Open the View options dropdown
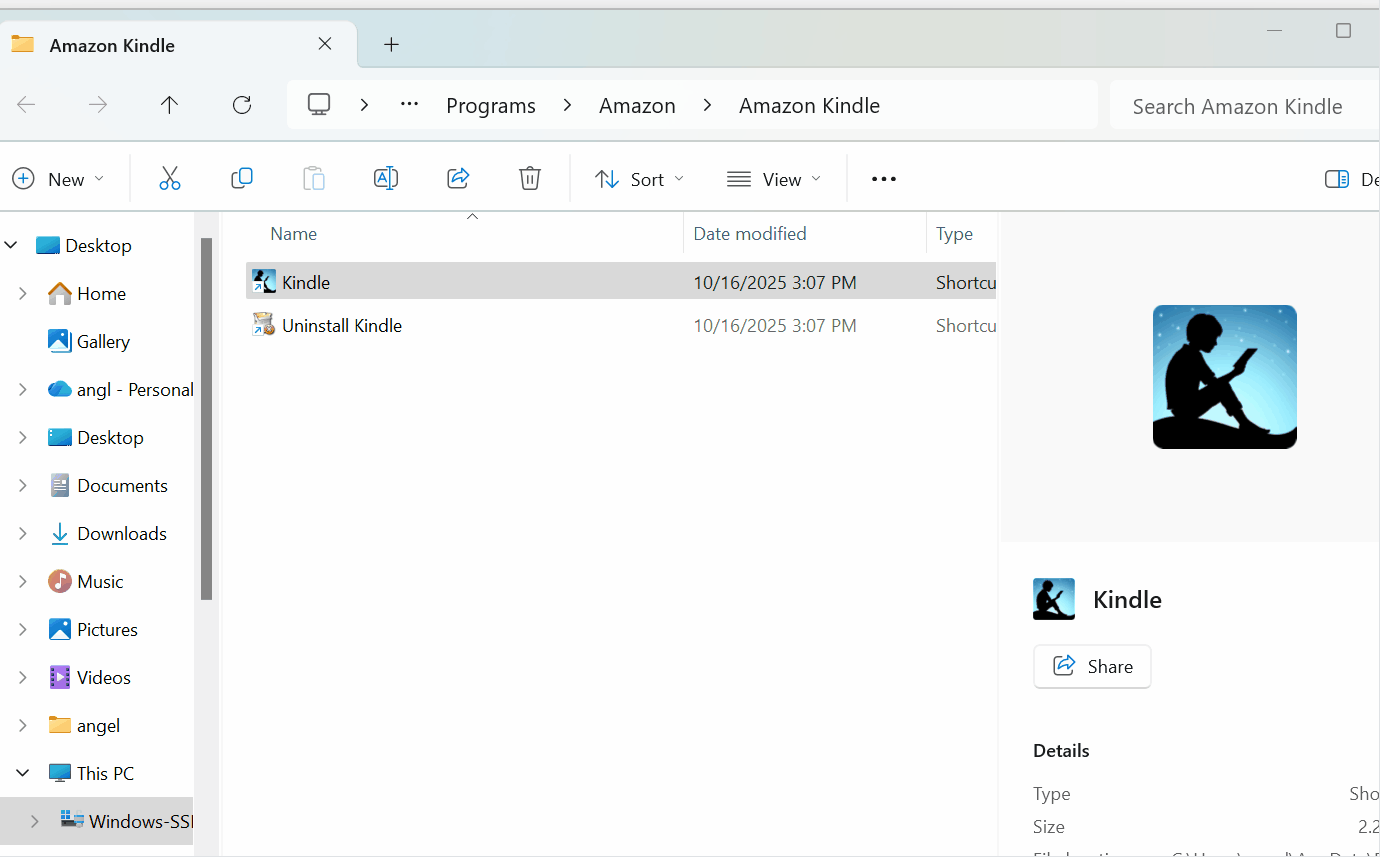The image size is (1380, 857). [774, 179]
